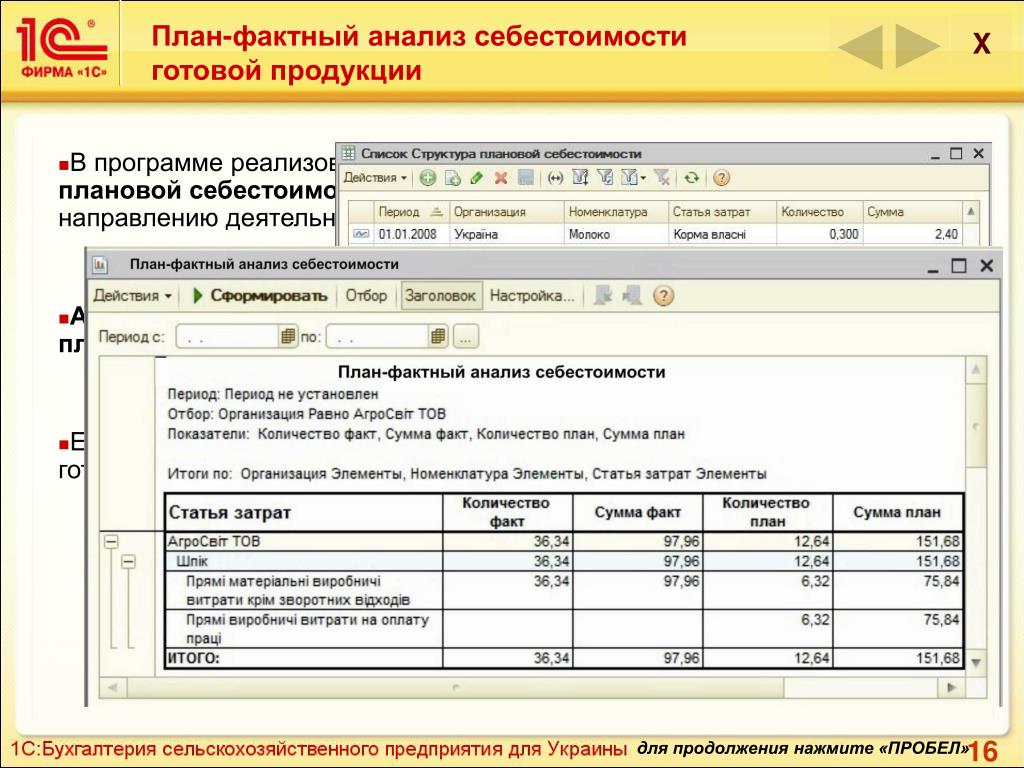Open calendar for the по date field

pyautogui.click(x=438, y=337)
